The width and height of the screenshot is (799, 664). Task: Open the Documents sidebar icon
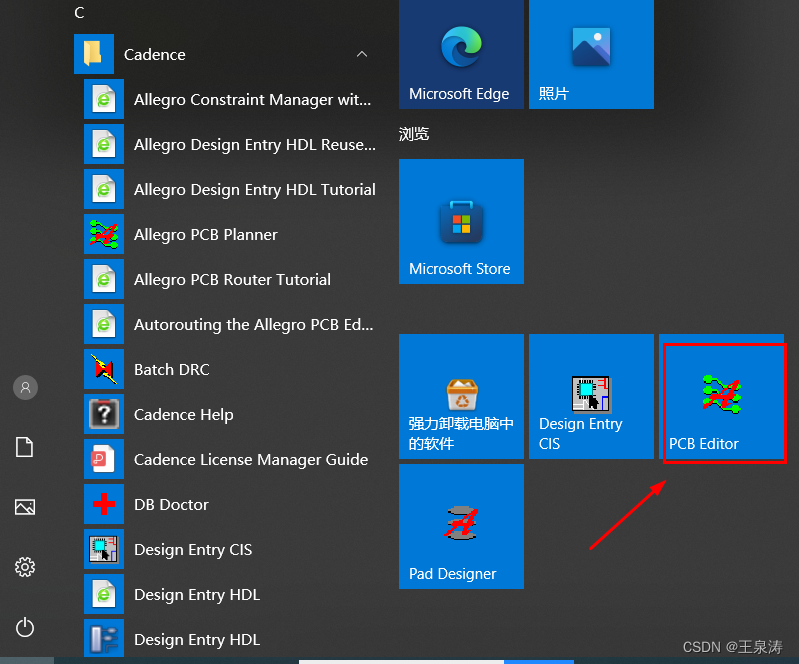(24, 447)
